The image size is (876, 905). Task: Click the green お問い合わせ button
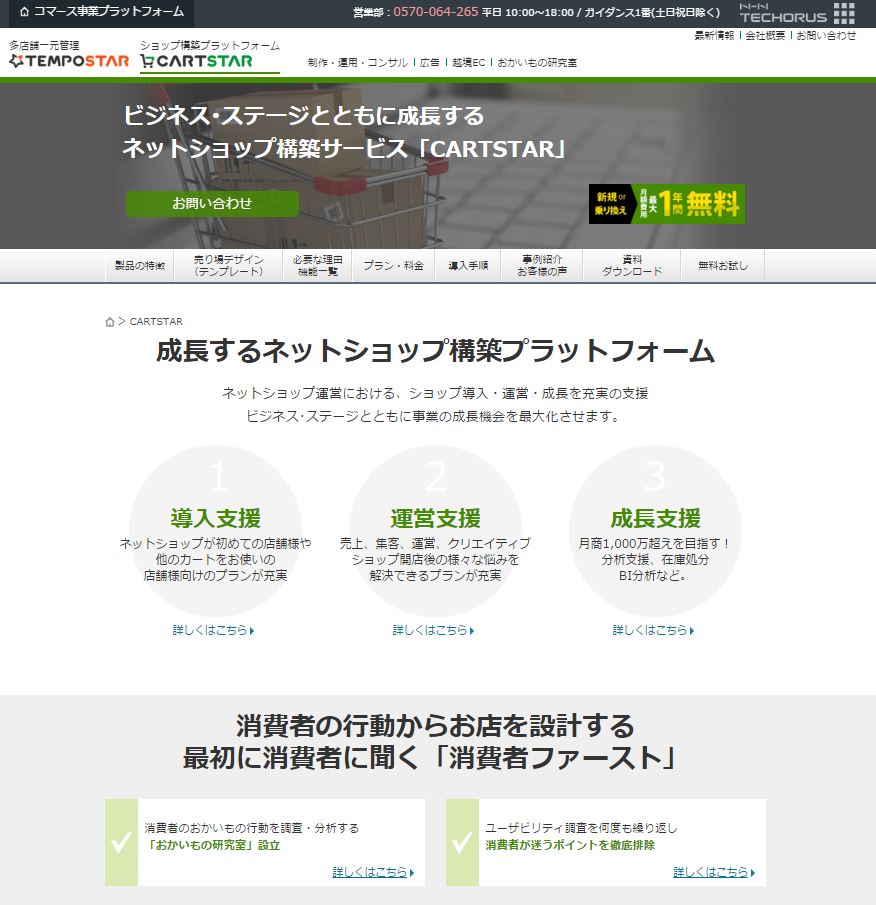click(x=212, y=204)
